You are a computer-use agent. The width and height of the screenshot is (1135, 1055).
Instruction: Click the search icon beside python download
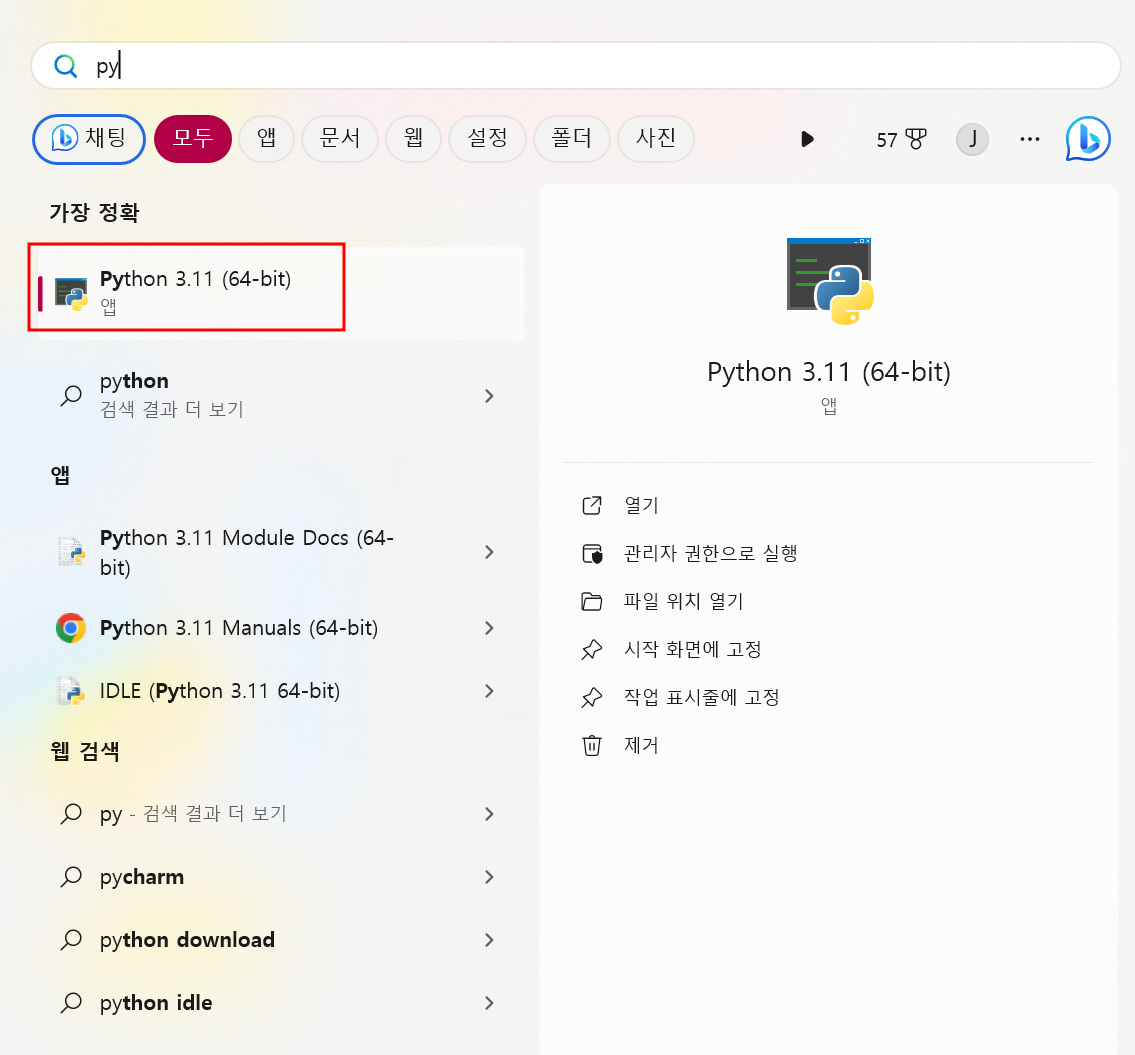71,940
